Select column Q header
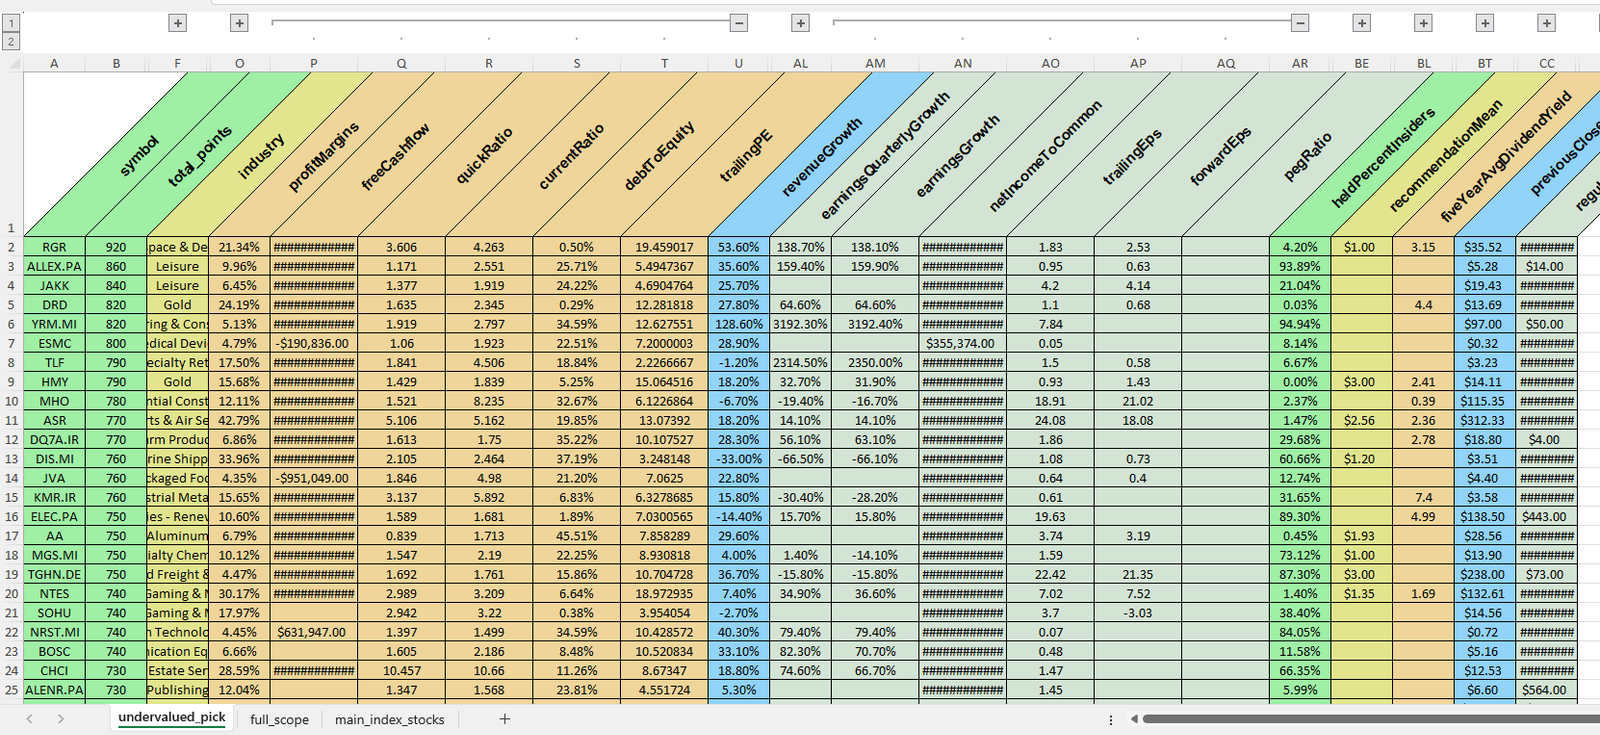This screenshot has width=1600, height=735. click(x=401, y=63)
